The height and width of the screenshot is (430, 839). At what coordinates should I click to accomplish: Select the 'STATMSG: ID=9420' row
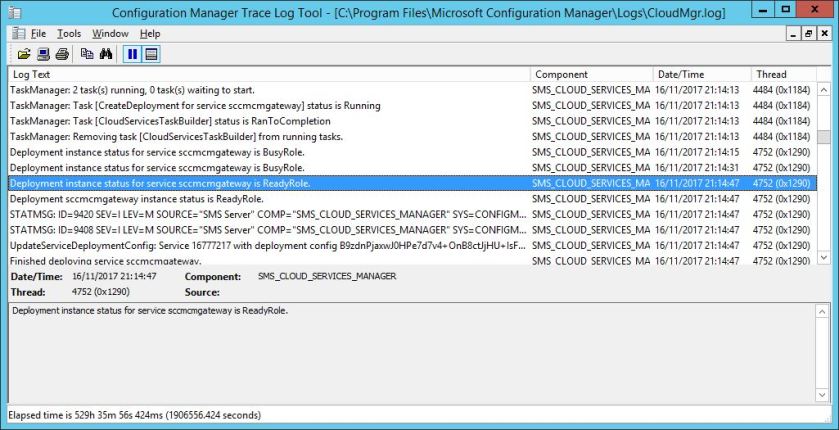point(413,214)
